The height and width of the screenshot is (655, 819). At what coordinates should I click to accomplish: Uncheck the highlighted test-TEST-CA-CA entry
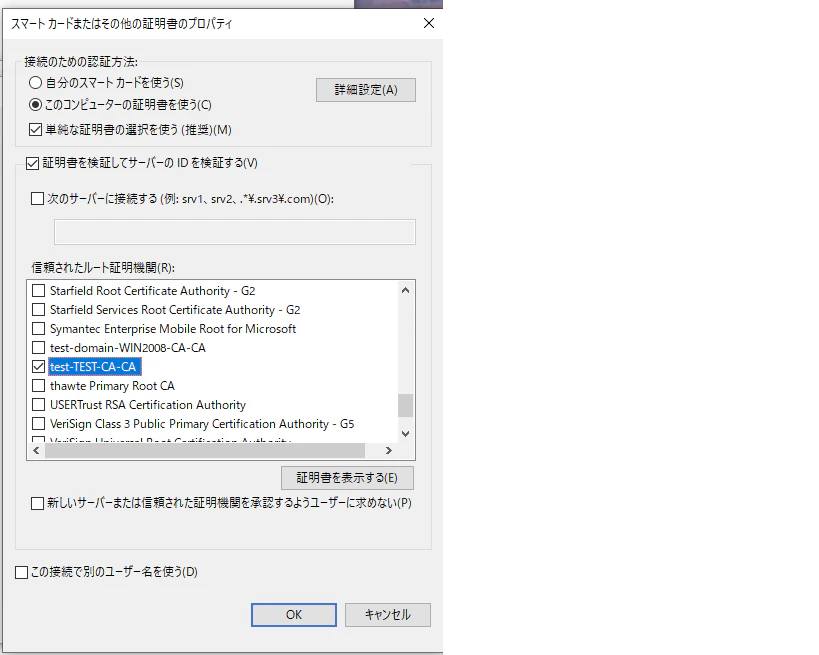point(38,367)
